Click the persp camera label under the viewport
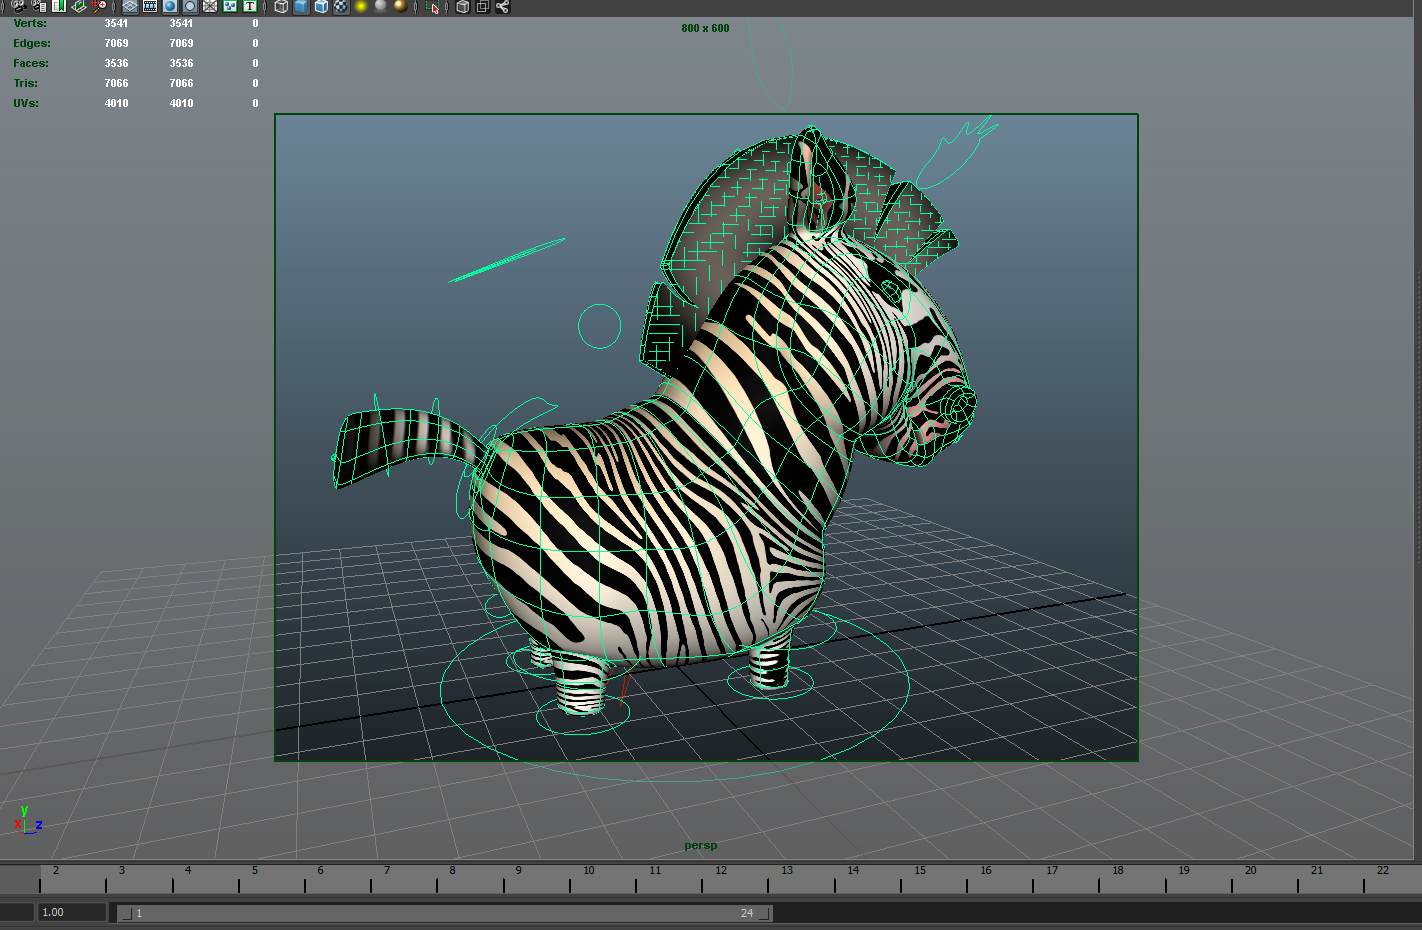 click(x=700, y=845)
